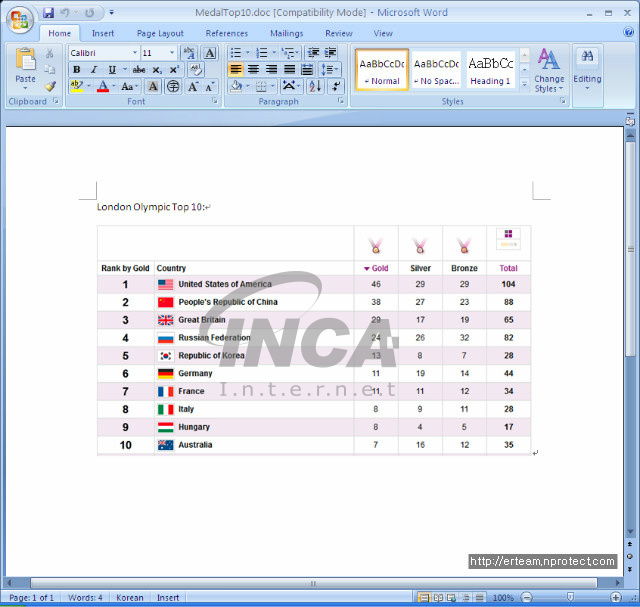
Task: Apply numbered list
Action: tap(262, 53)
